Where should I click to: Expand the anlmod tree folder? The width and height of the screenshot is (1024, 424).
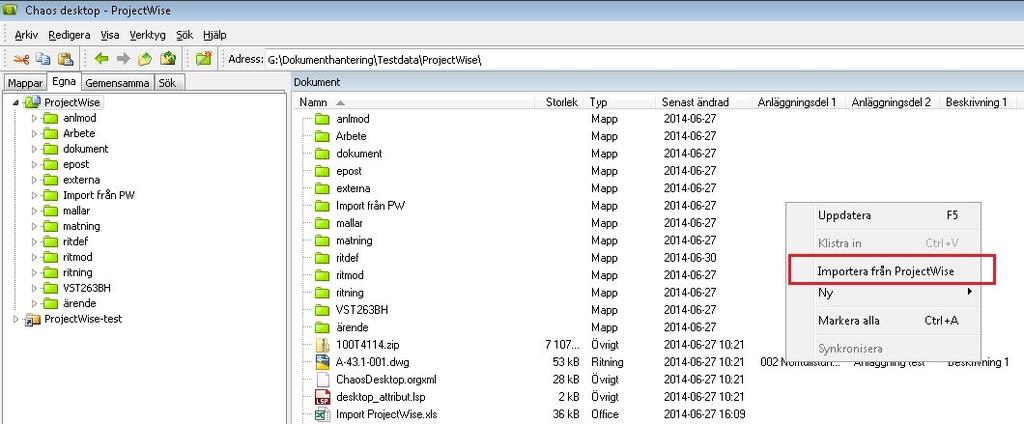[35, 118]
